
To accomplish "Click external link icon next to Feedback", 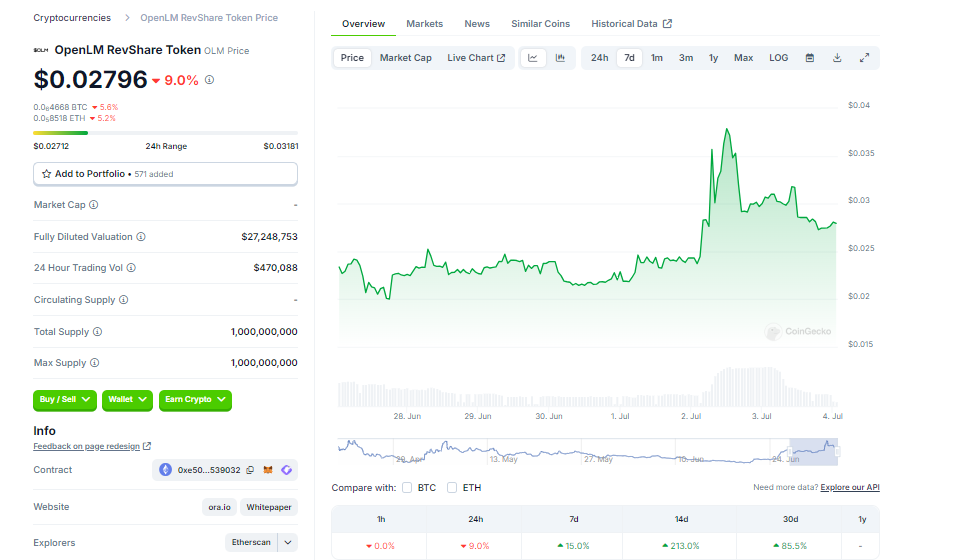I will [147, 446].
